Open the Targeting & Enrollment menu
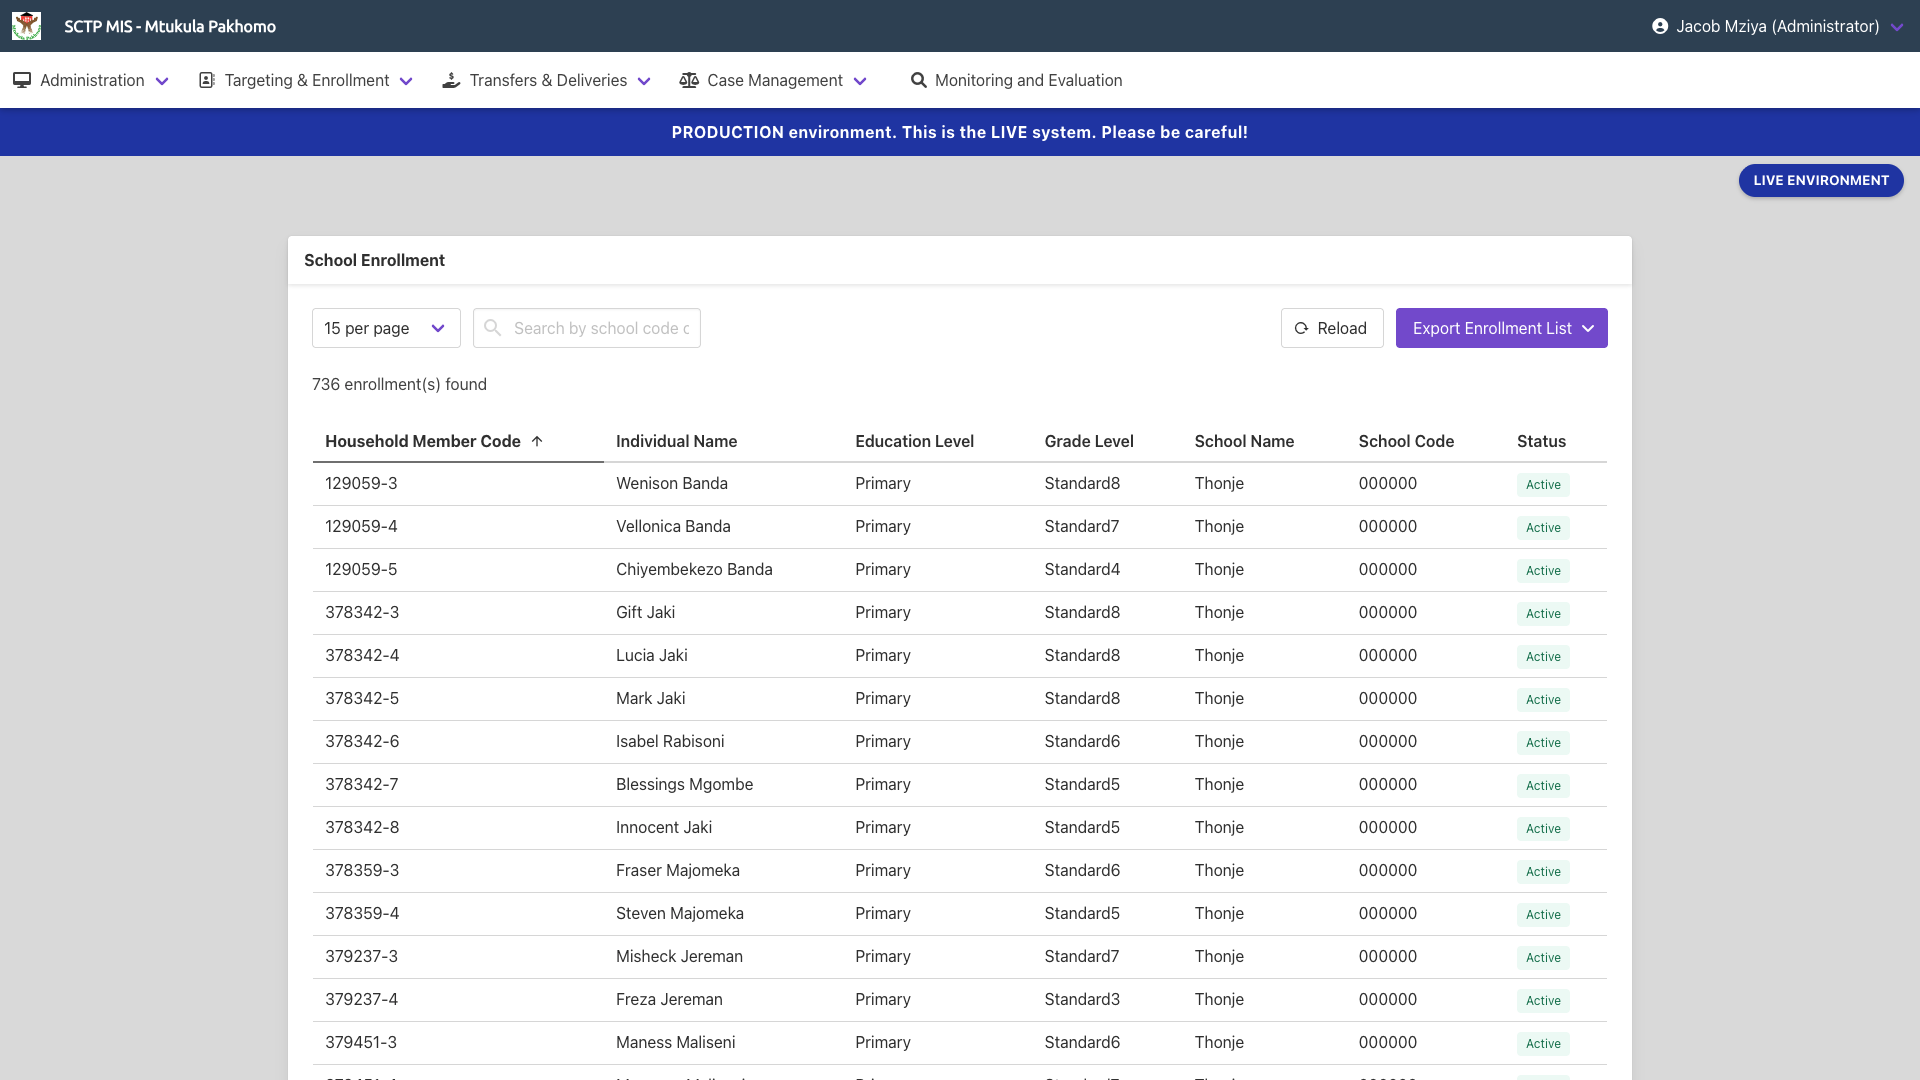This screenshot has width=1920, height=1080. (x=306, y=80)
